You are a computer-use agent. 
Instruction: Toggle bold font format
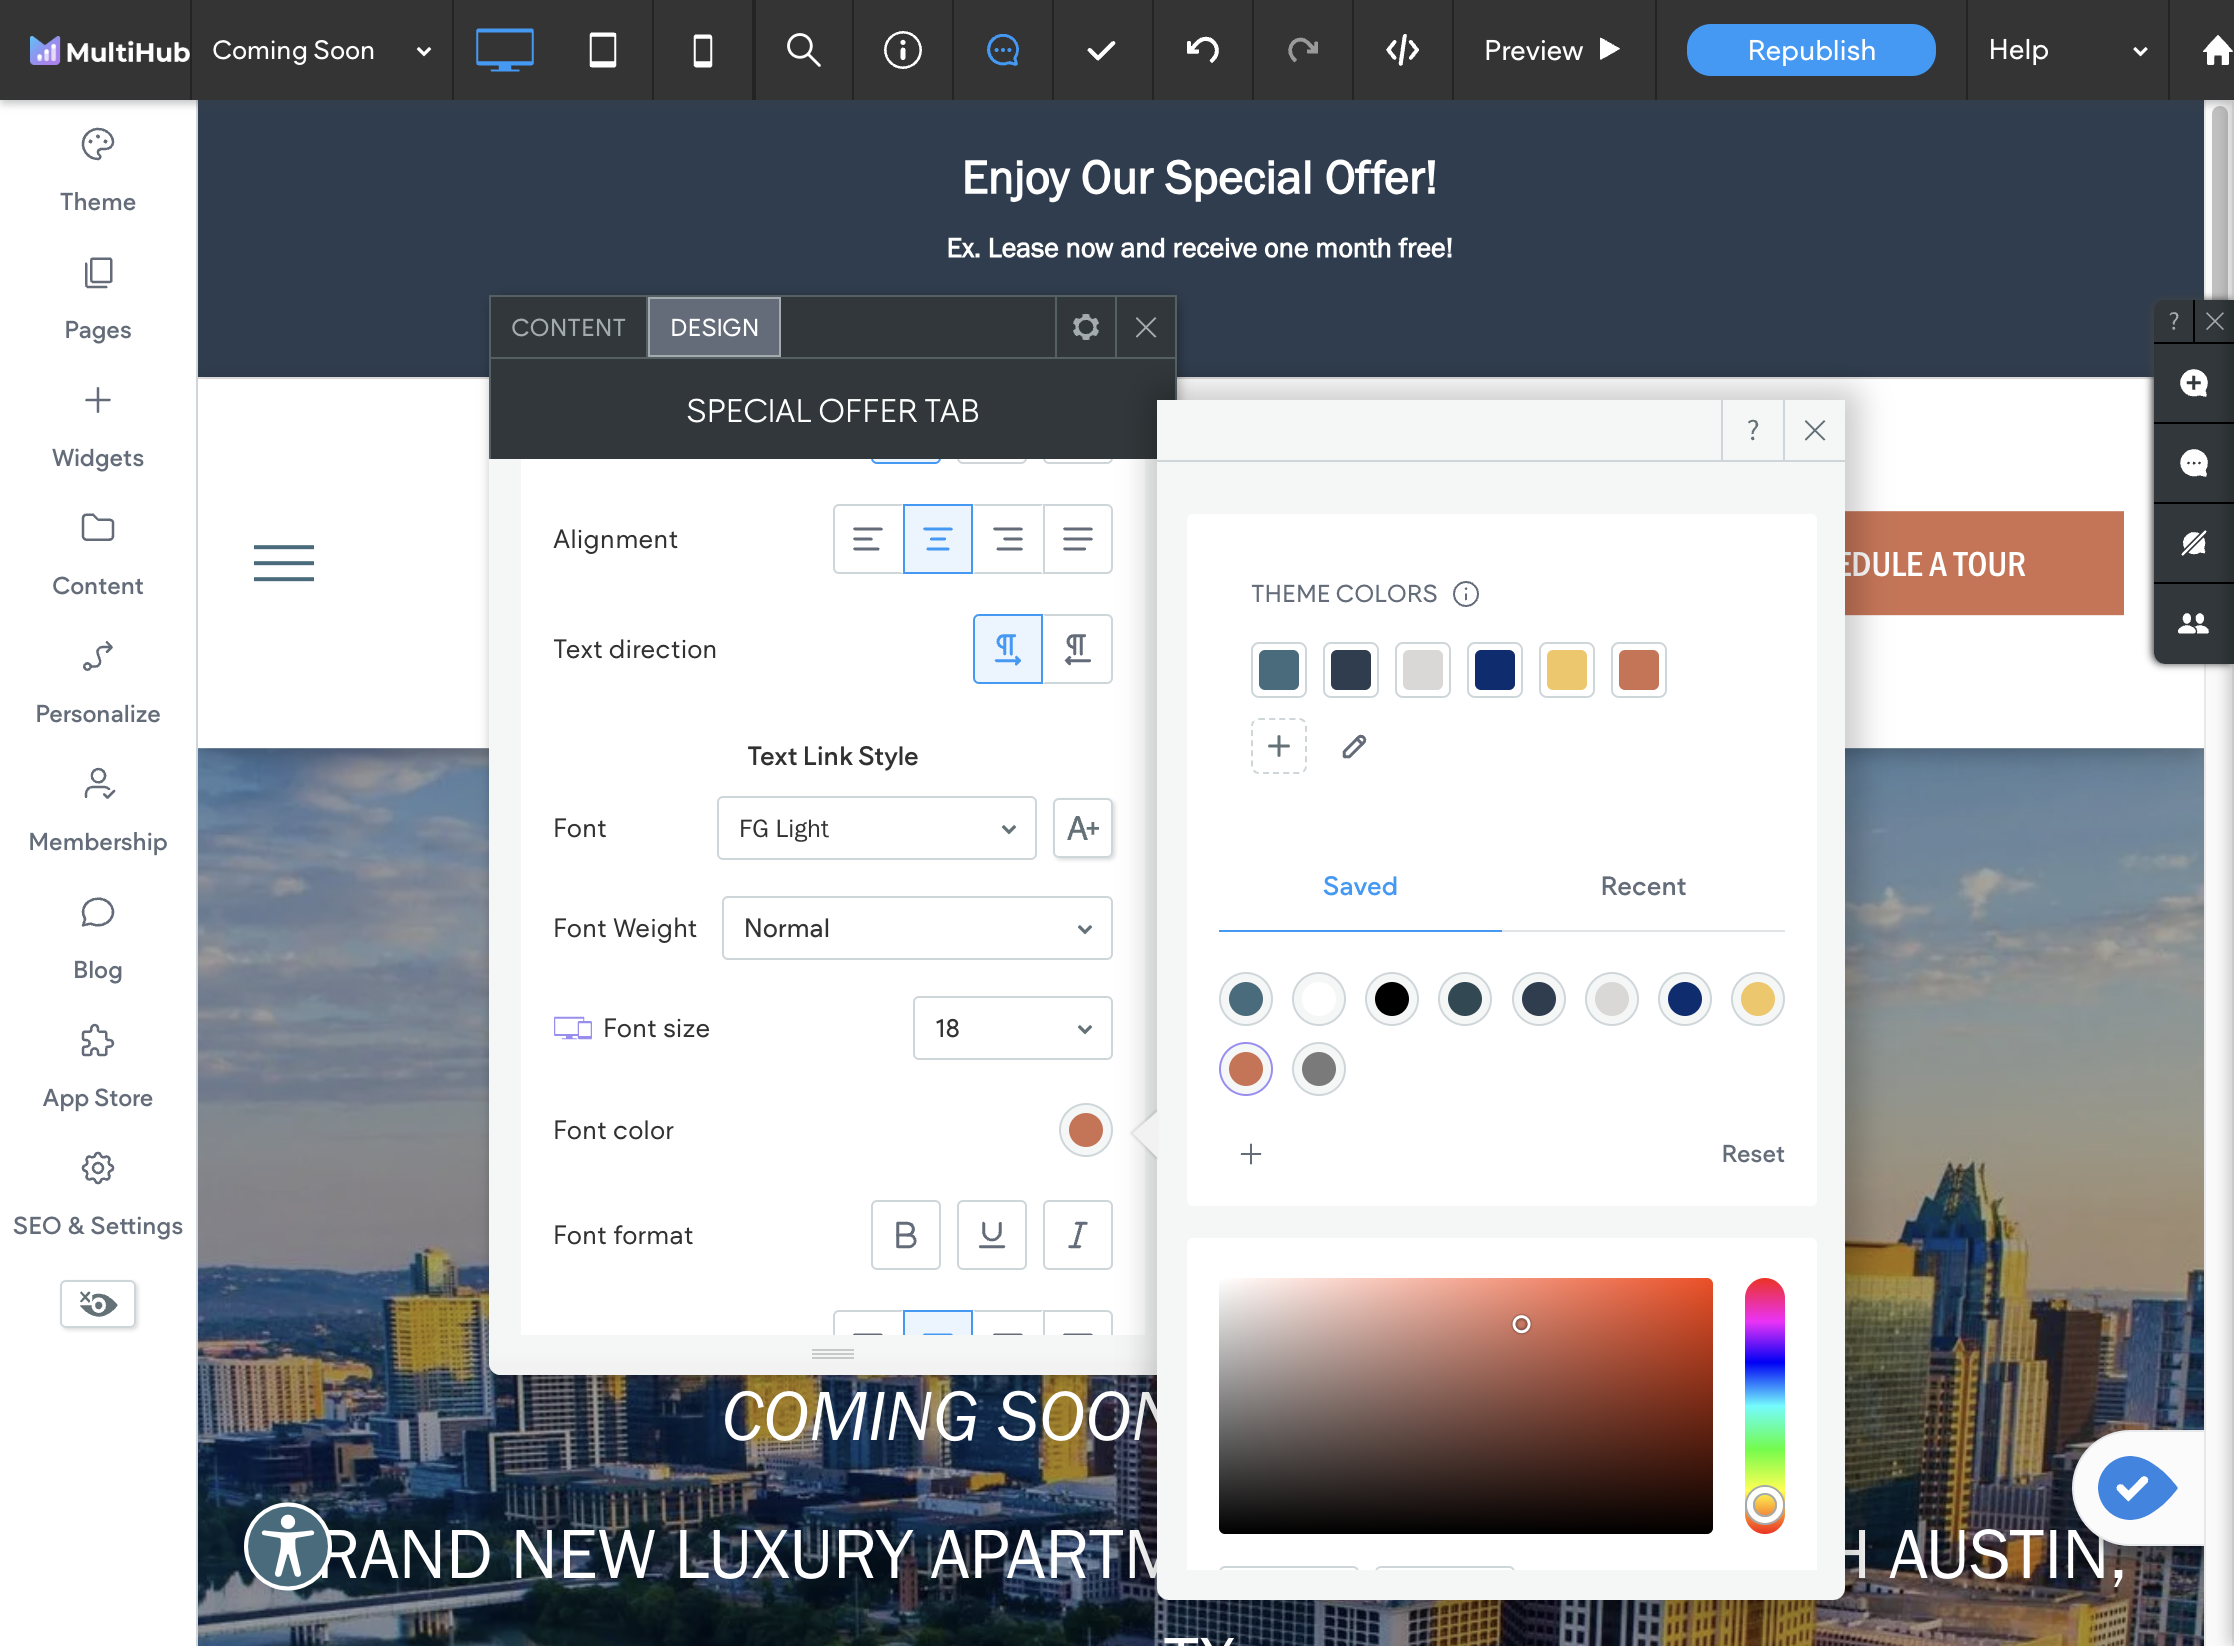(x=906, y=1235)
